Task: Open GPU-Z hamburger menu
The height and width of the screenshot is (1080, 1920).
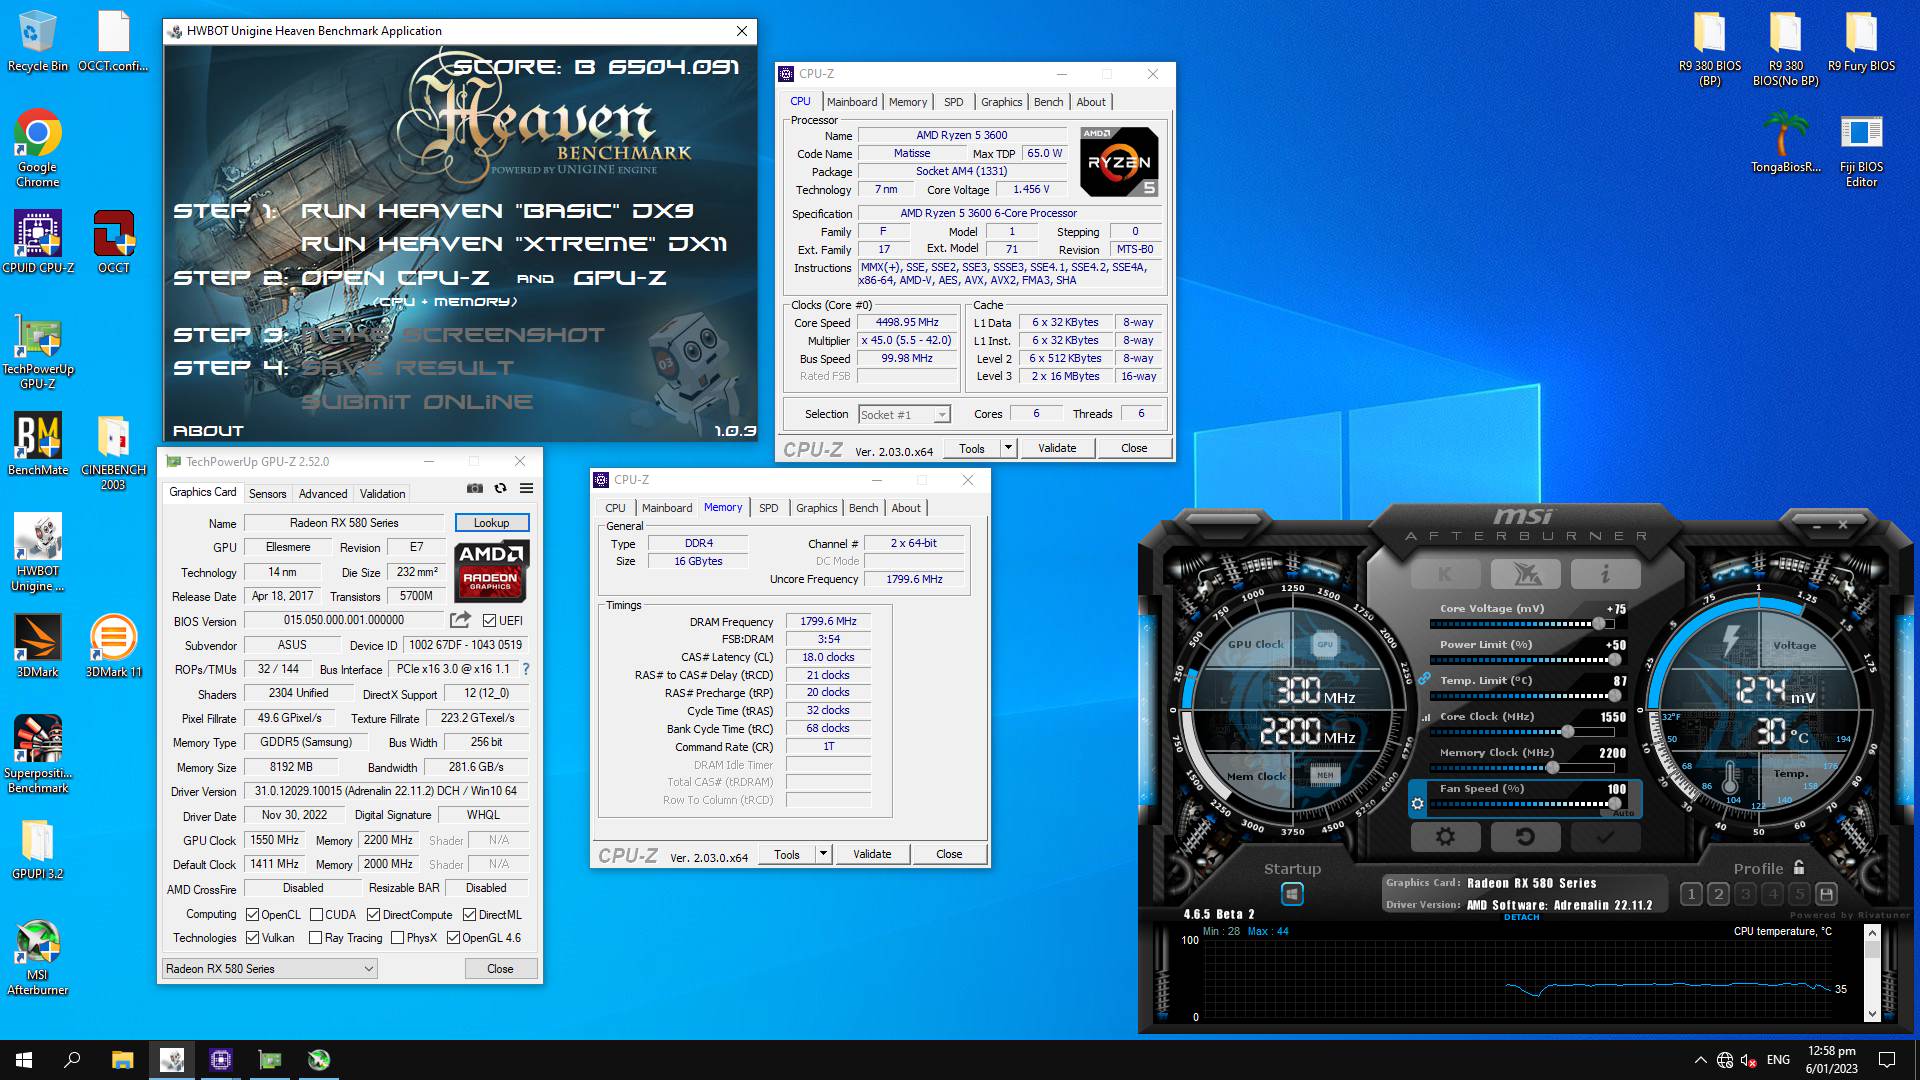Action: pyautogui.click(x=526, y=488)
